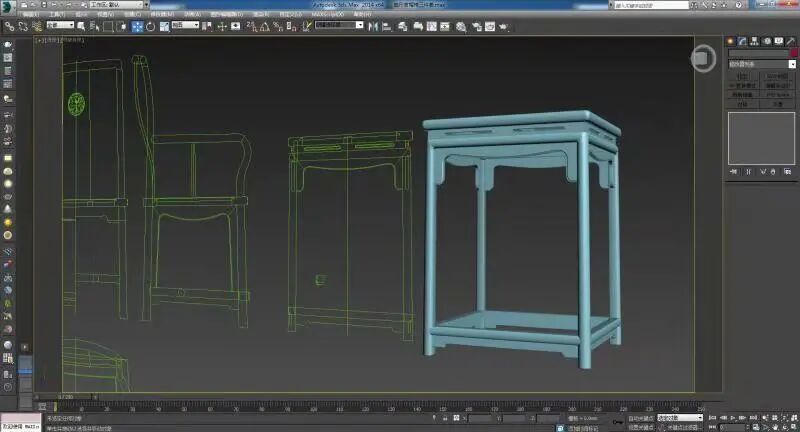Screen dimensions: 800x432
Task: Toggle the 3D Snaps button
Action: [252, 26]
